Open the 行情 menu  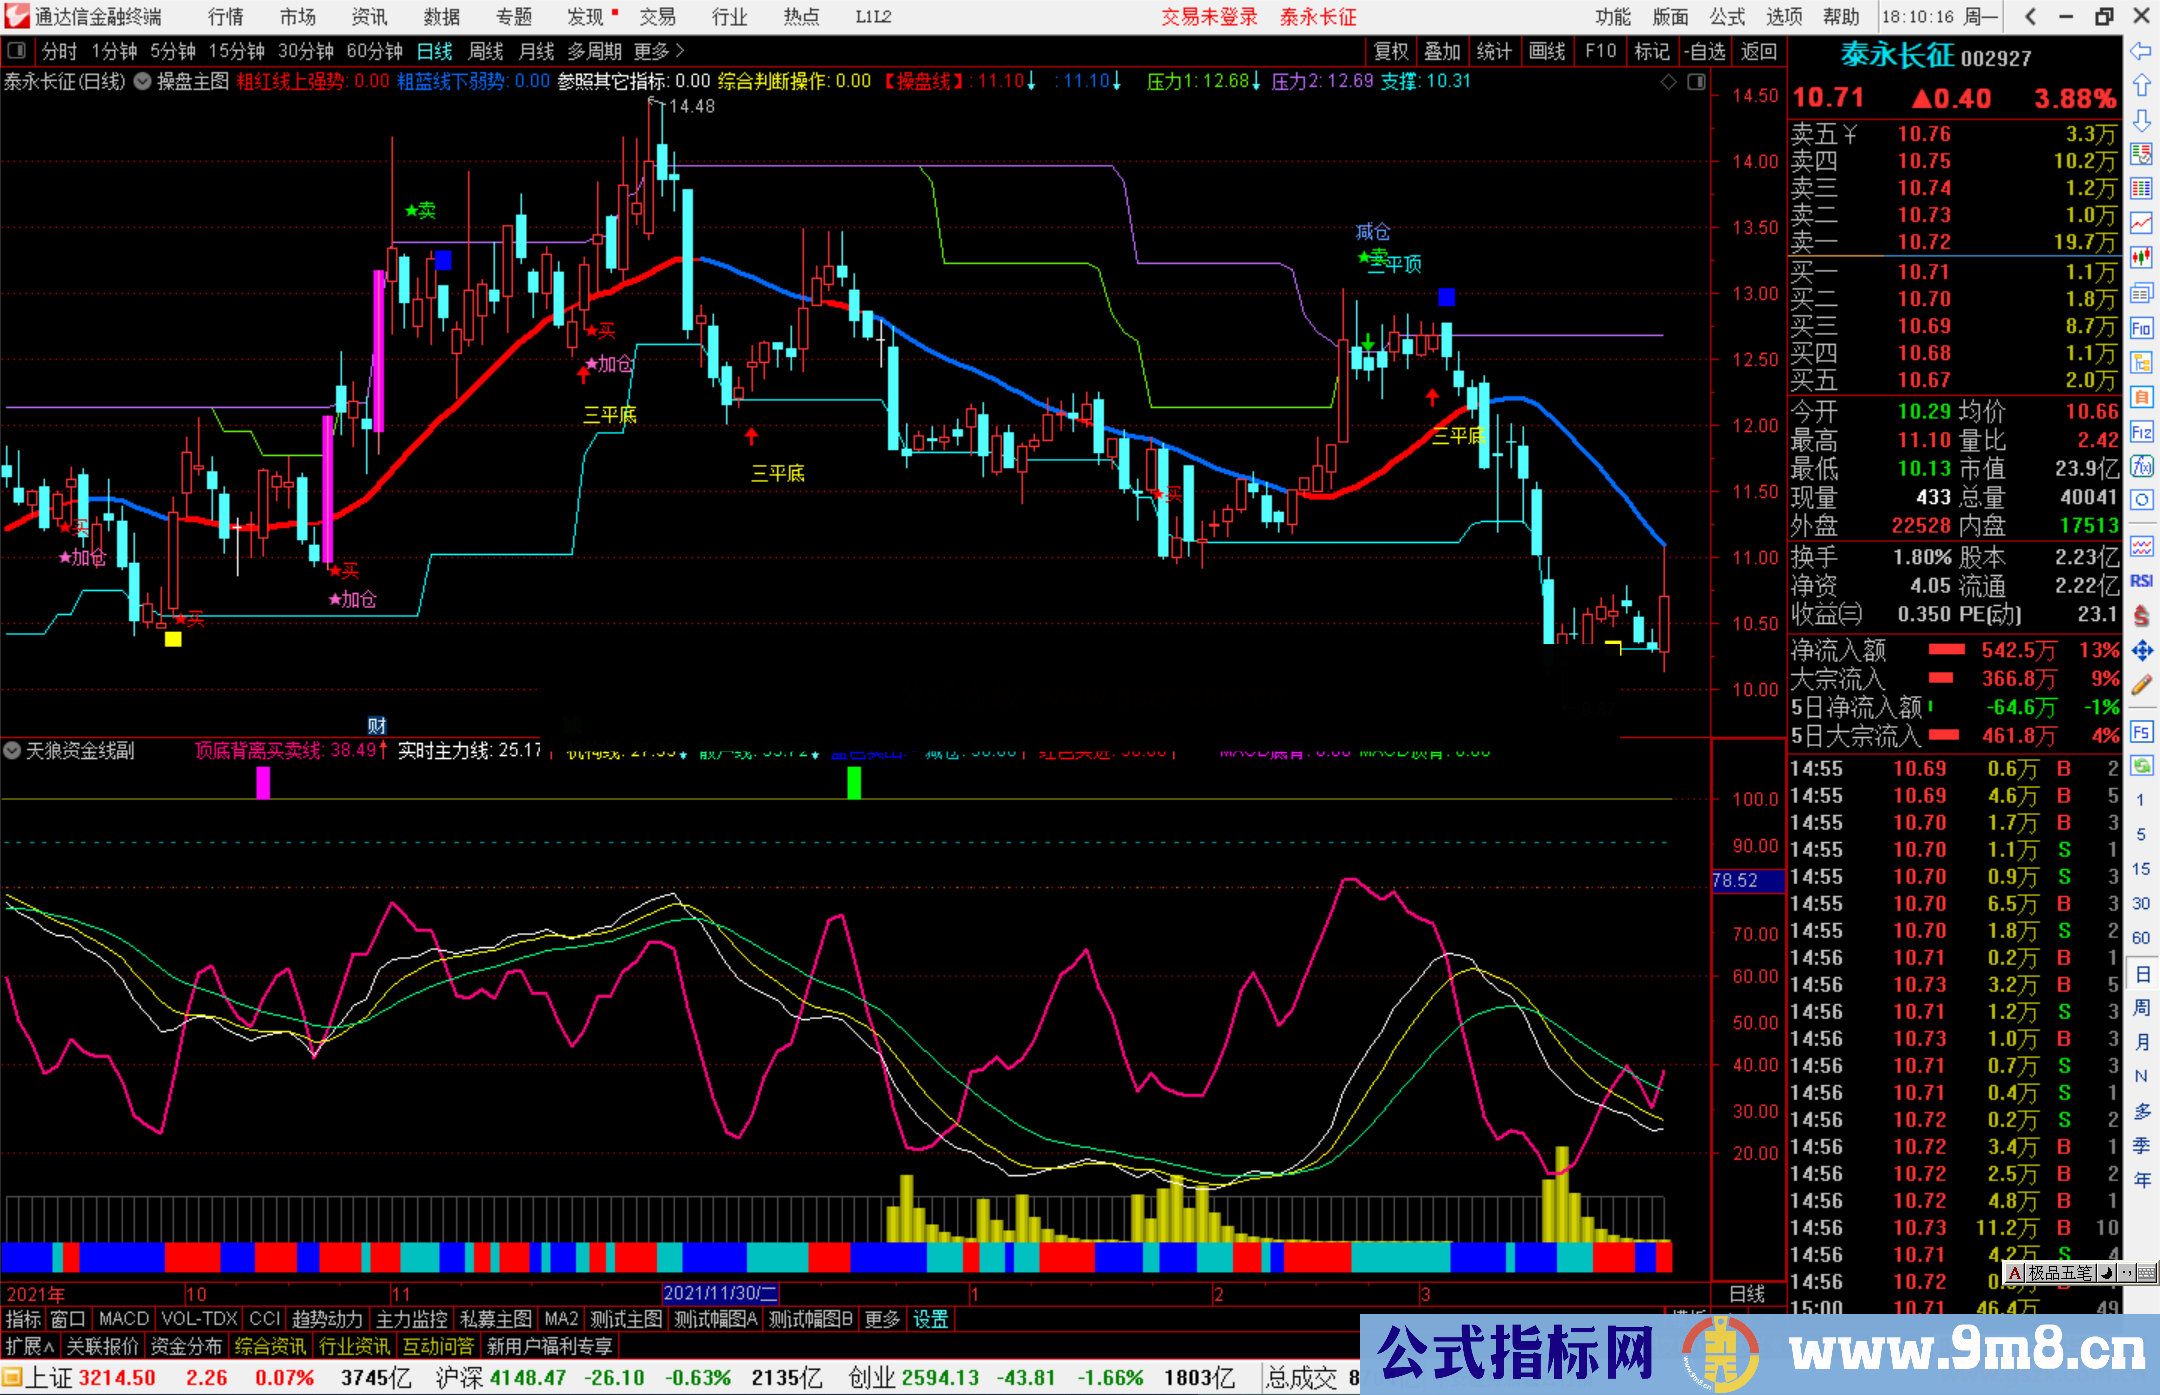pyautogui.click(x=226, y=17)
